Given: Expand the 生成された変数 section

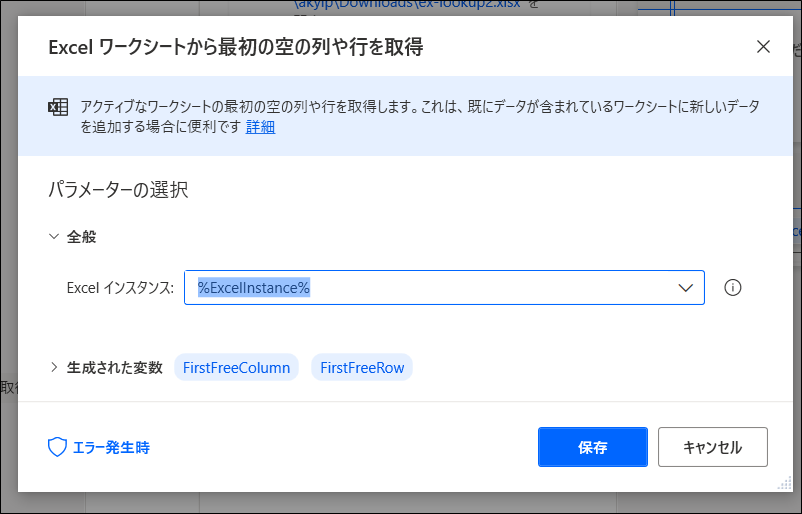Looking at the screenshot, I should pyautogui.click(x=54, y=367).
